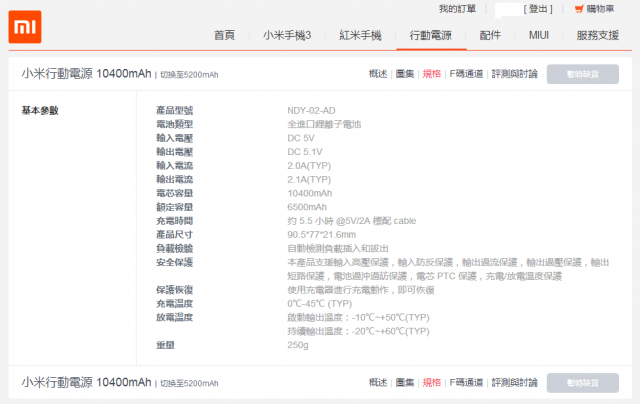Click top product title 小米行動電源 10400mAh

(x=87, y=73)
